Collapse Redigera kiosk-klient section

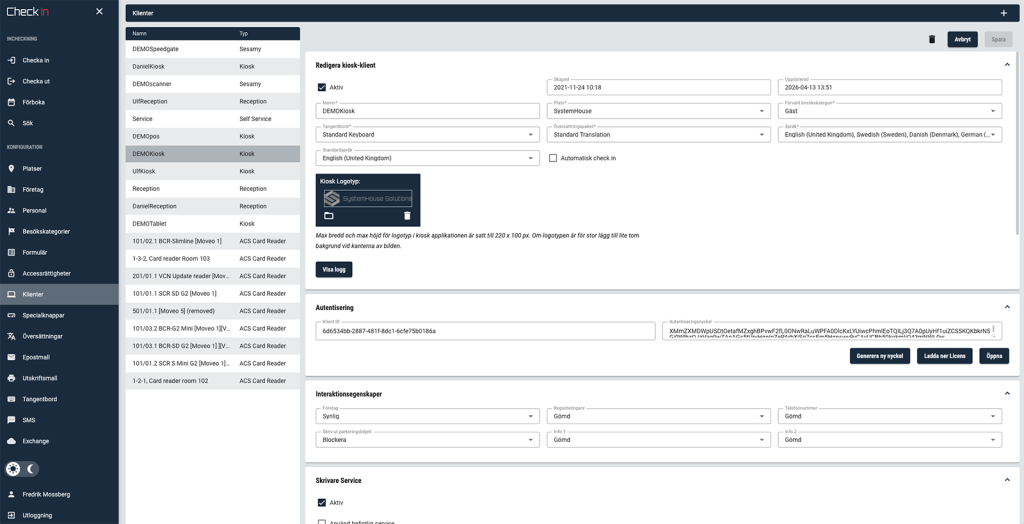pyautogui.click(x=1007, y=65)
